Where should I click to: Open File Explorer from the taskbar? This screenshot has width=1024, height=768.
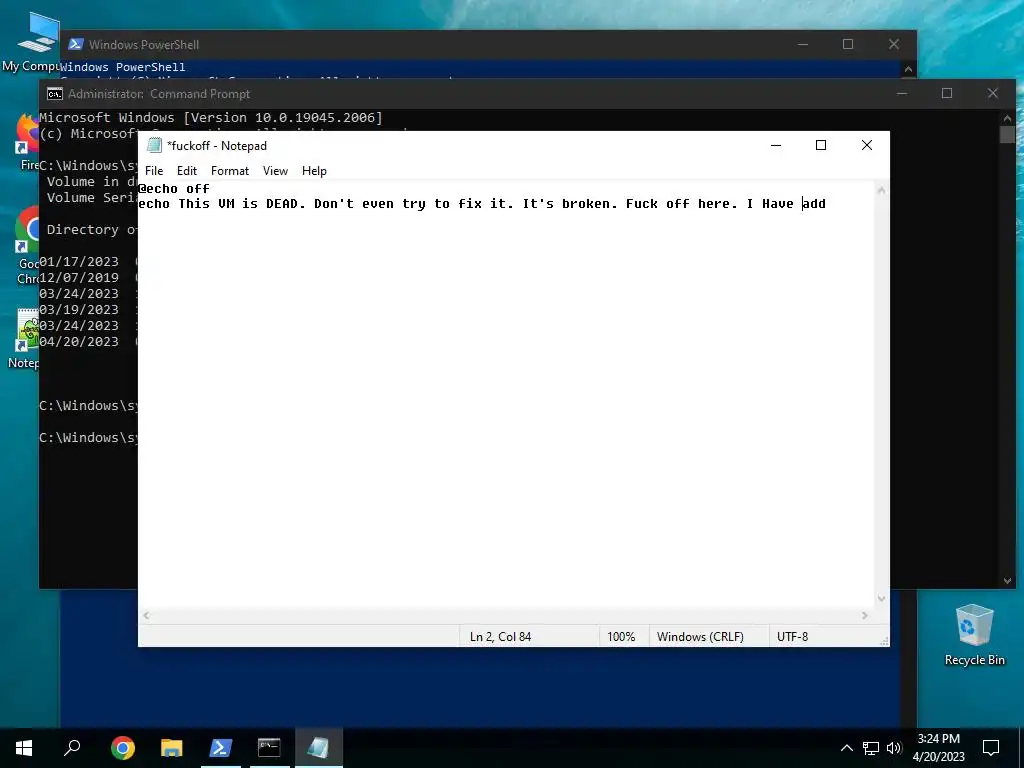[x=171, y=748]
